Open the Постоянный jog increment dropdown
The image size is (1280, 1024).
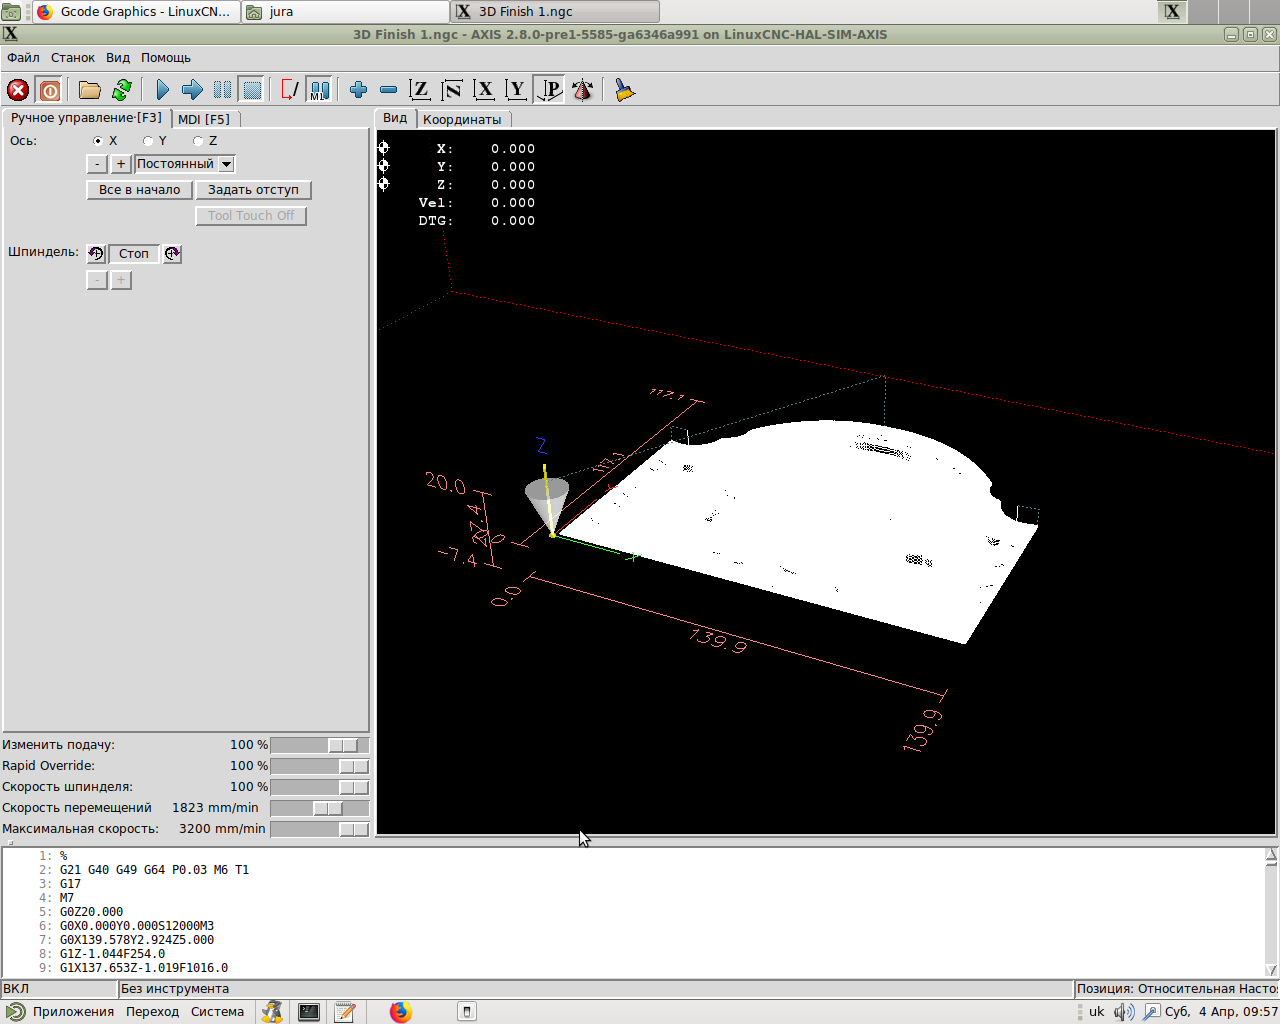pos(185,164)
